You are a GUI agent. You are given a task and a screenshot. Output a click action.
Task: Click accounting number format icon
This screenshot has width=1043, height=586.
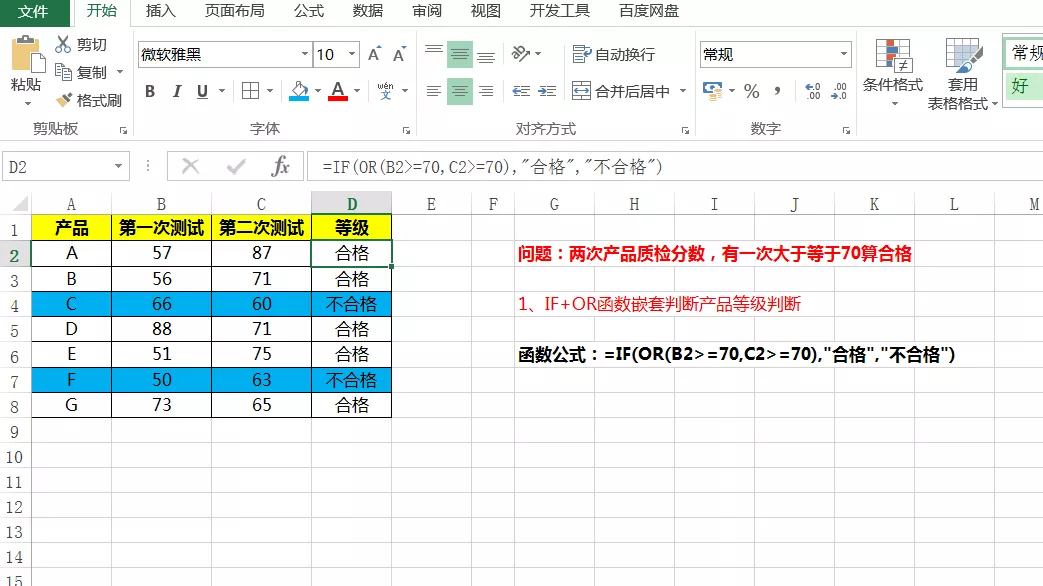pyautogui.click(x=712, y=91)
